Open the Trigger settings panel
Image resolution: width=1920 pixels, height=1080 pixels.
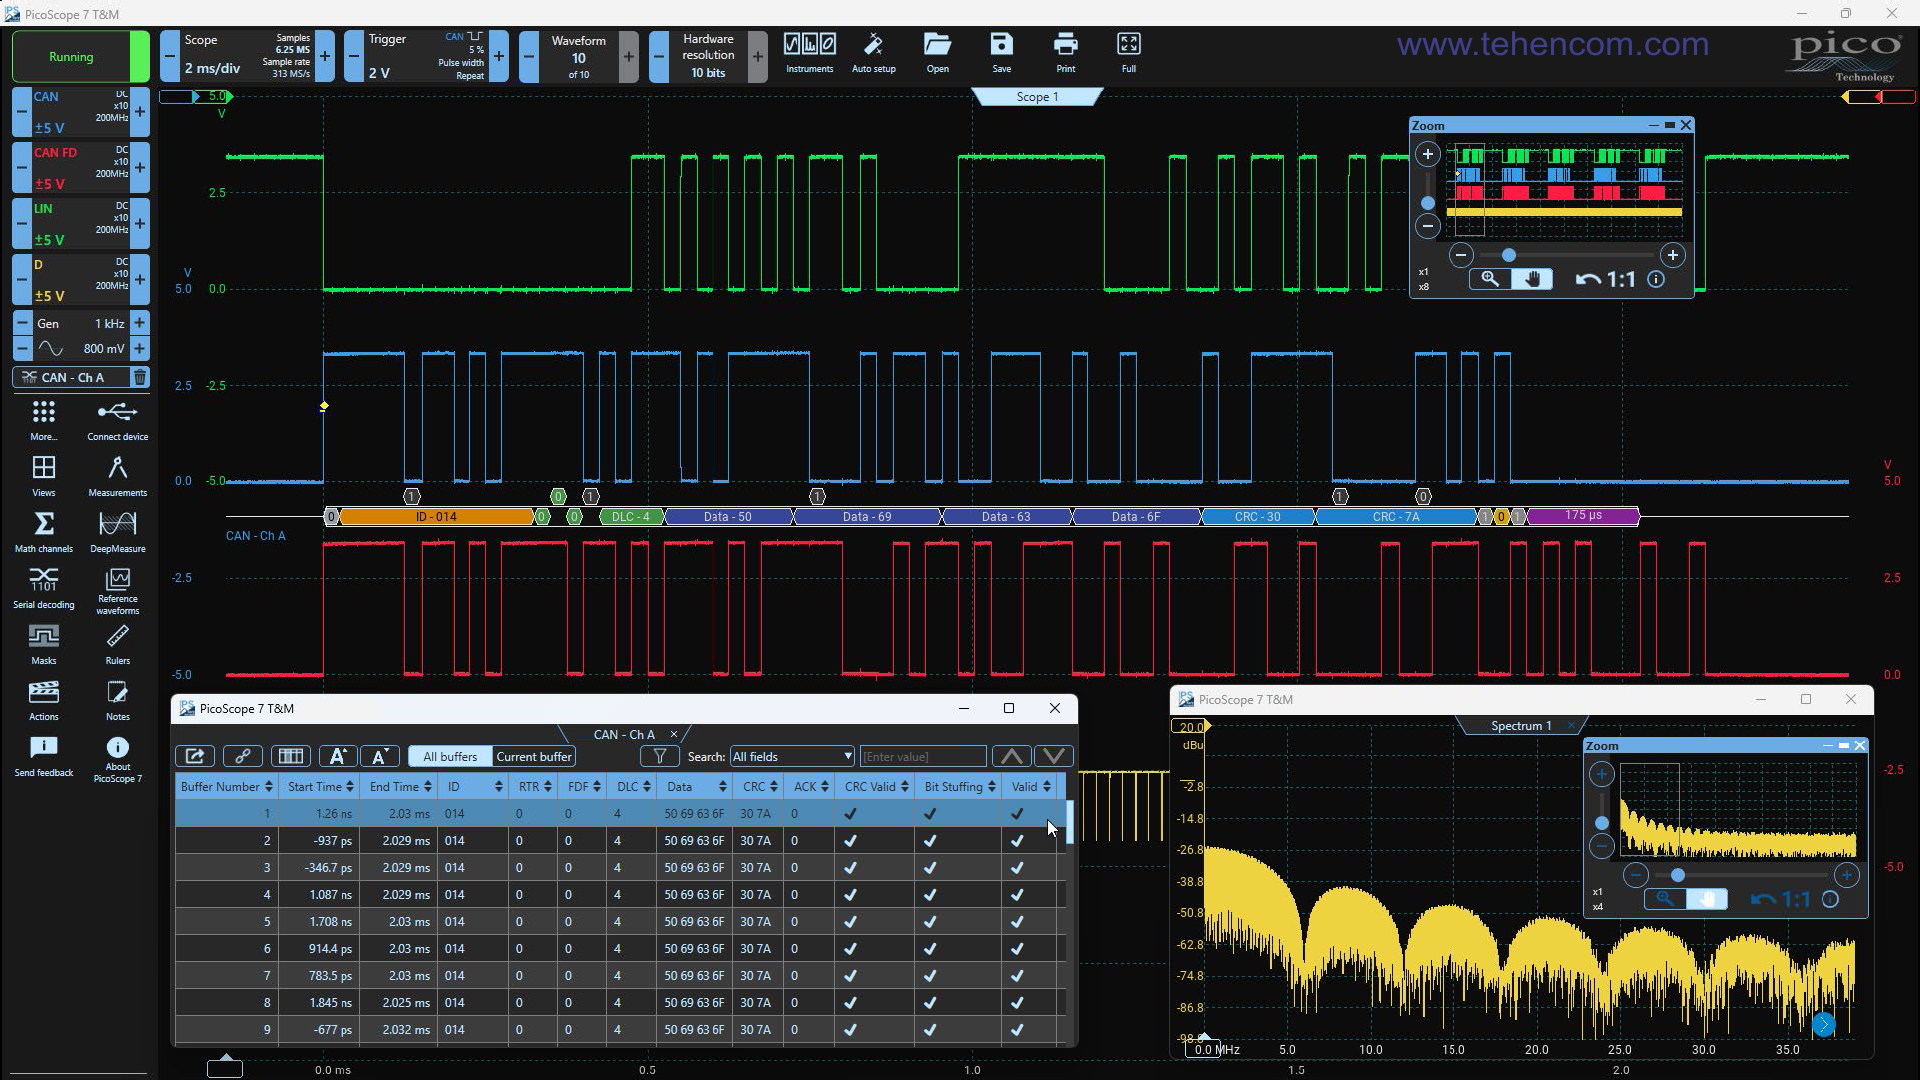tap(426, 56)
